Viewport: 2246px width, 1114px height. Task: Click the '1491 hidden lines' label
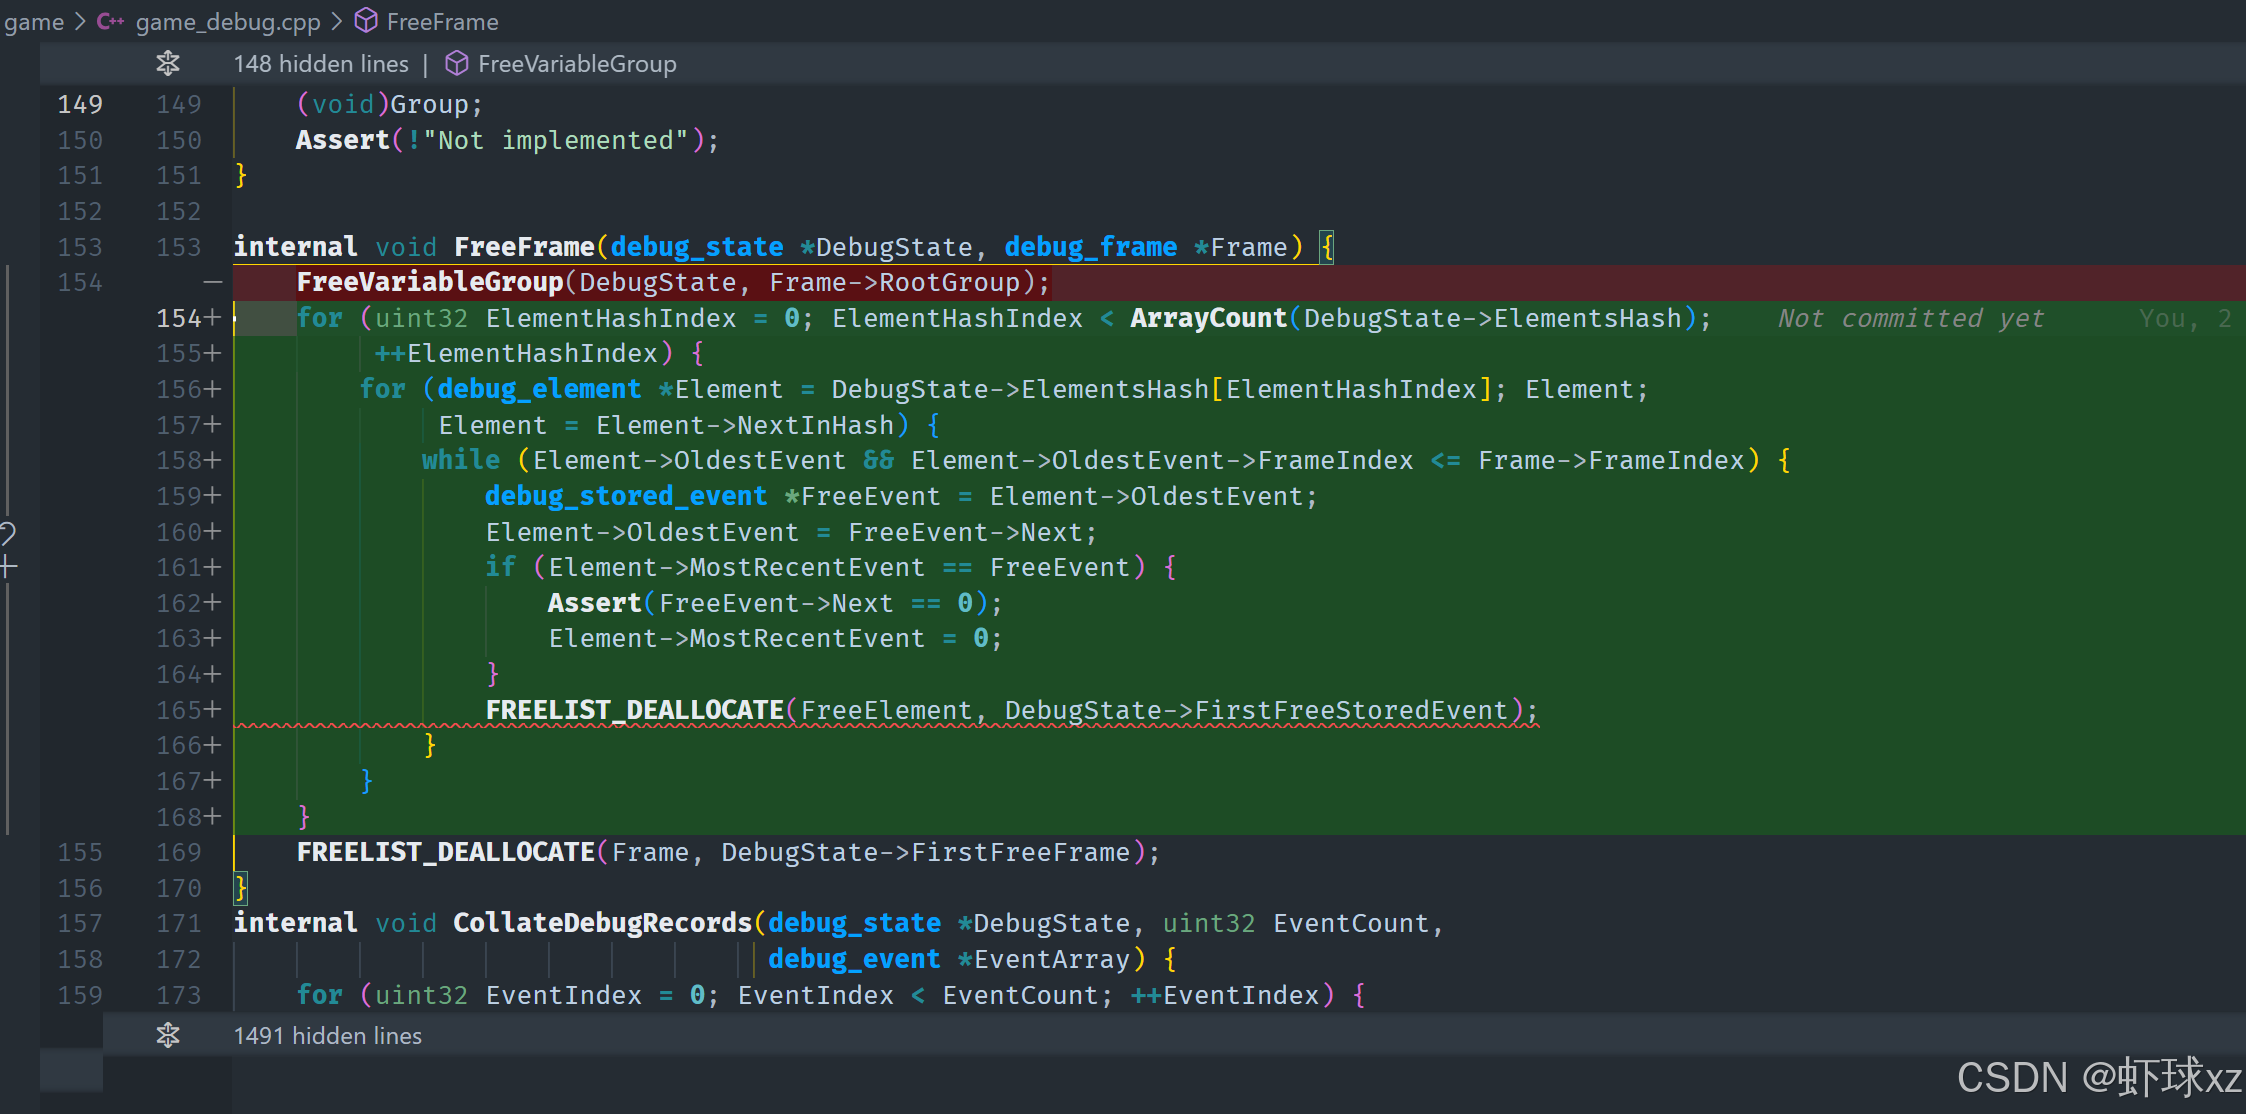point(328,1035)
